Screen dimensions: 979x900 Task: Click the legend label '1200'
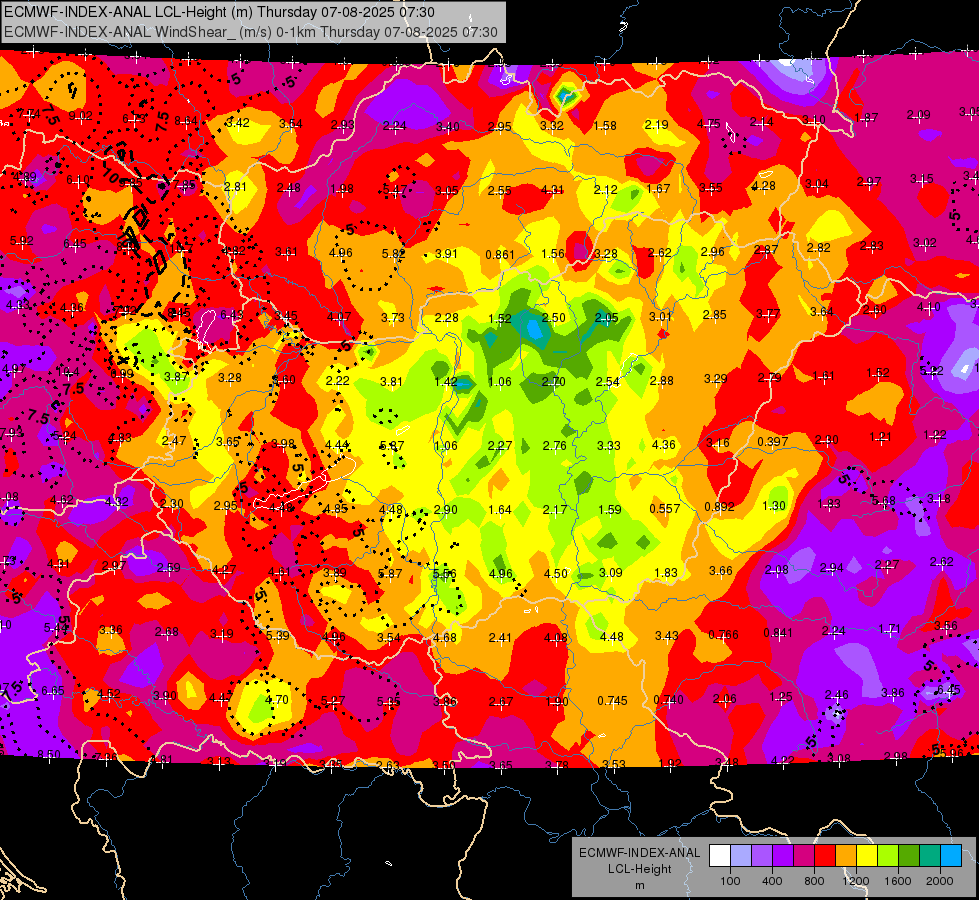click(856, 881)
